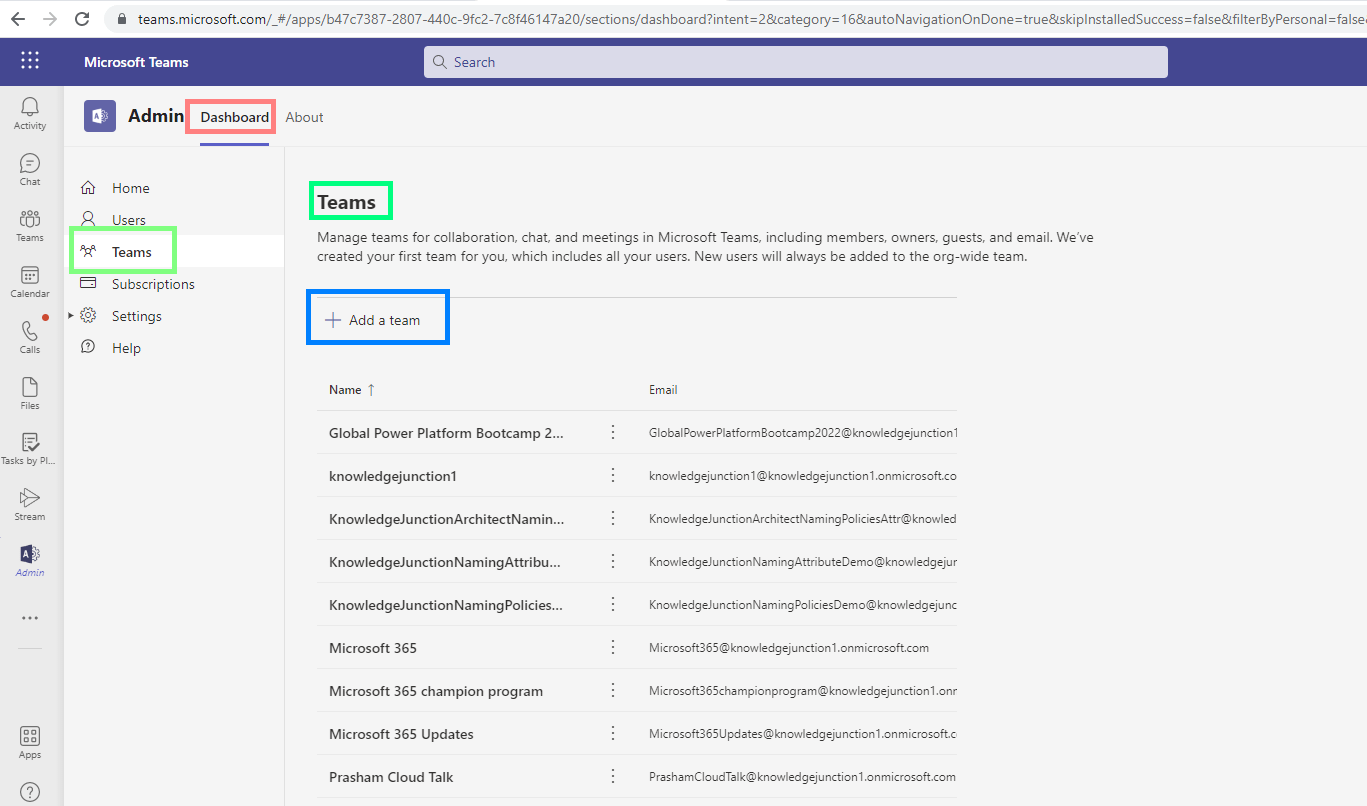The width and height of the screenshot is (1367, 806).
Task: Click the Teams search box
Action: pos(795,62)
